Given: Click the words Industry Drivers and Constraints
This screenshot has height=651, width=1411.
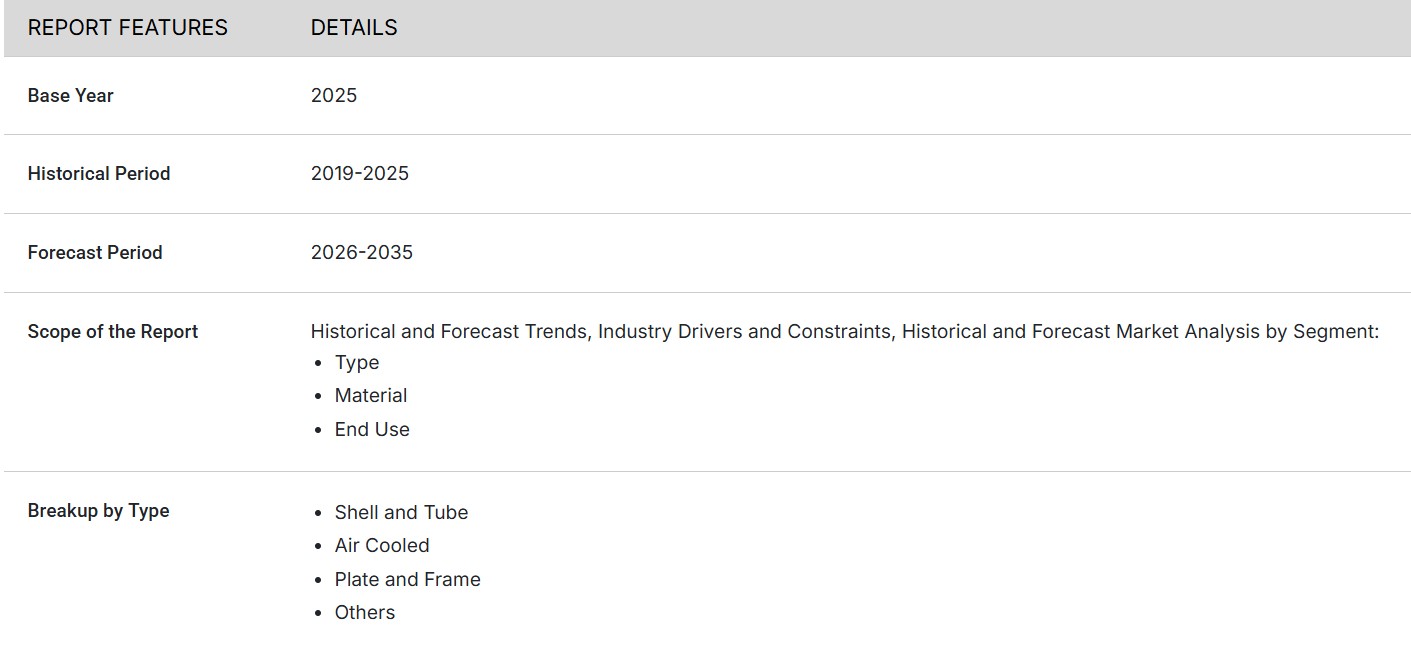Looking at the screenshot, I should point(744,332).
